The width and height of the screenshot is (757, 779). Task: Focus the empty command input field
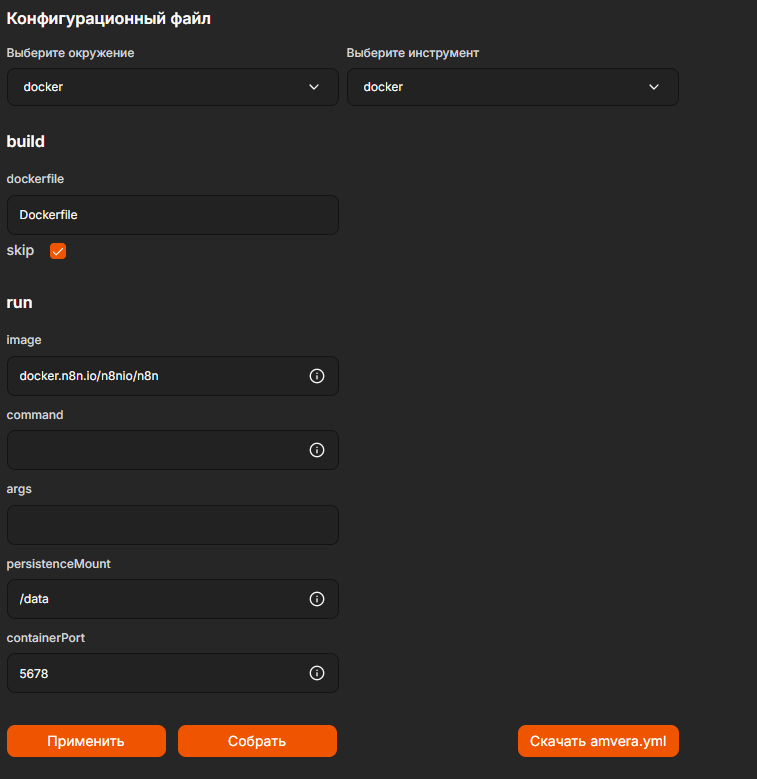(x=173, y=450)
